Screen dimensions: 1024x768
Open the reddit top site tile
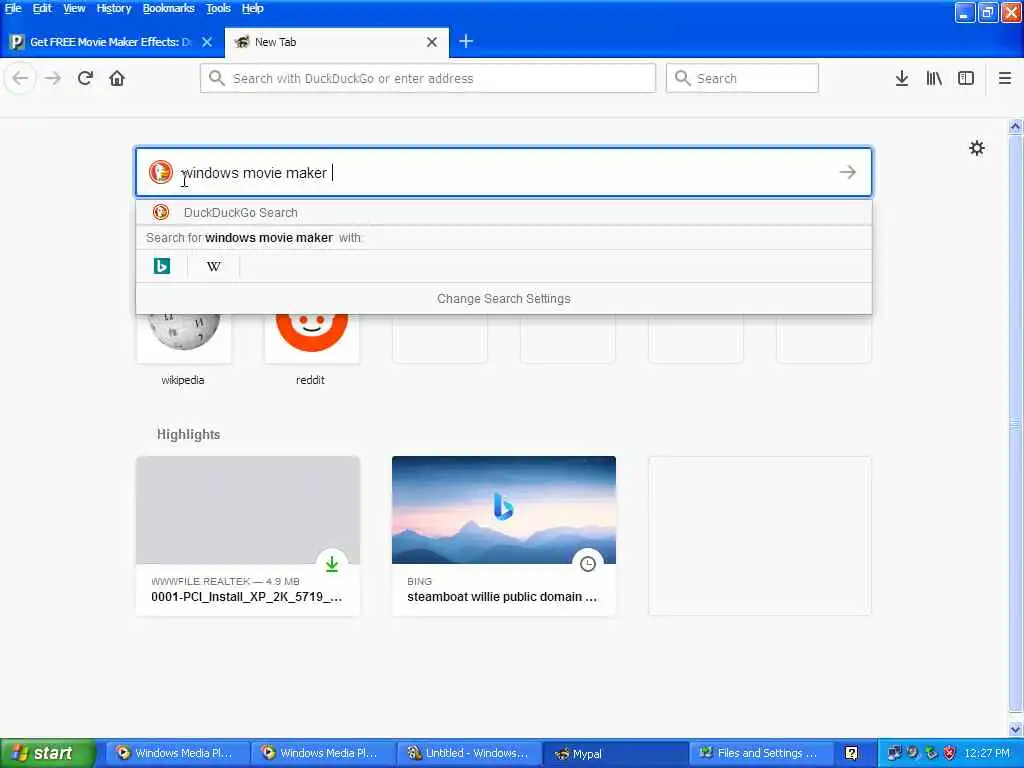click(311, 349)
